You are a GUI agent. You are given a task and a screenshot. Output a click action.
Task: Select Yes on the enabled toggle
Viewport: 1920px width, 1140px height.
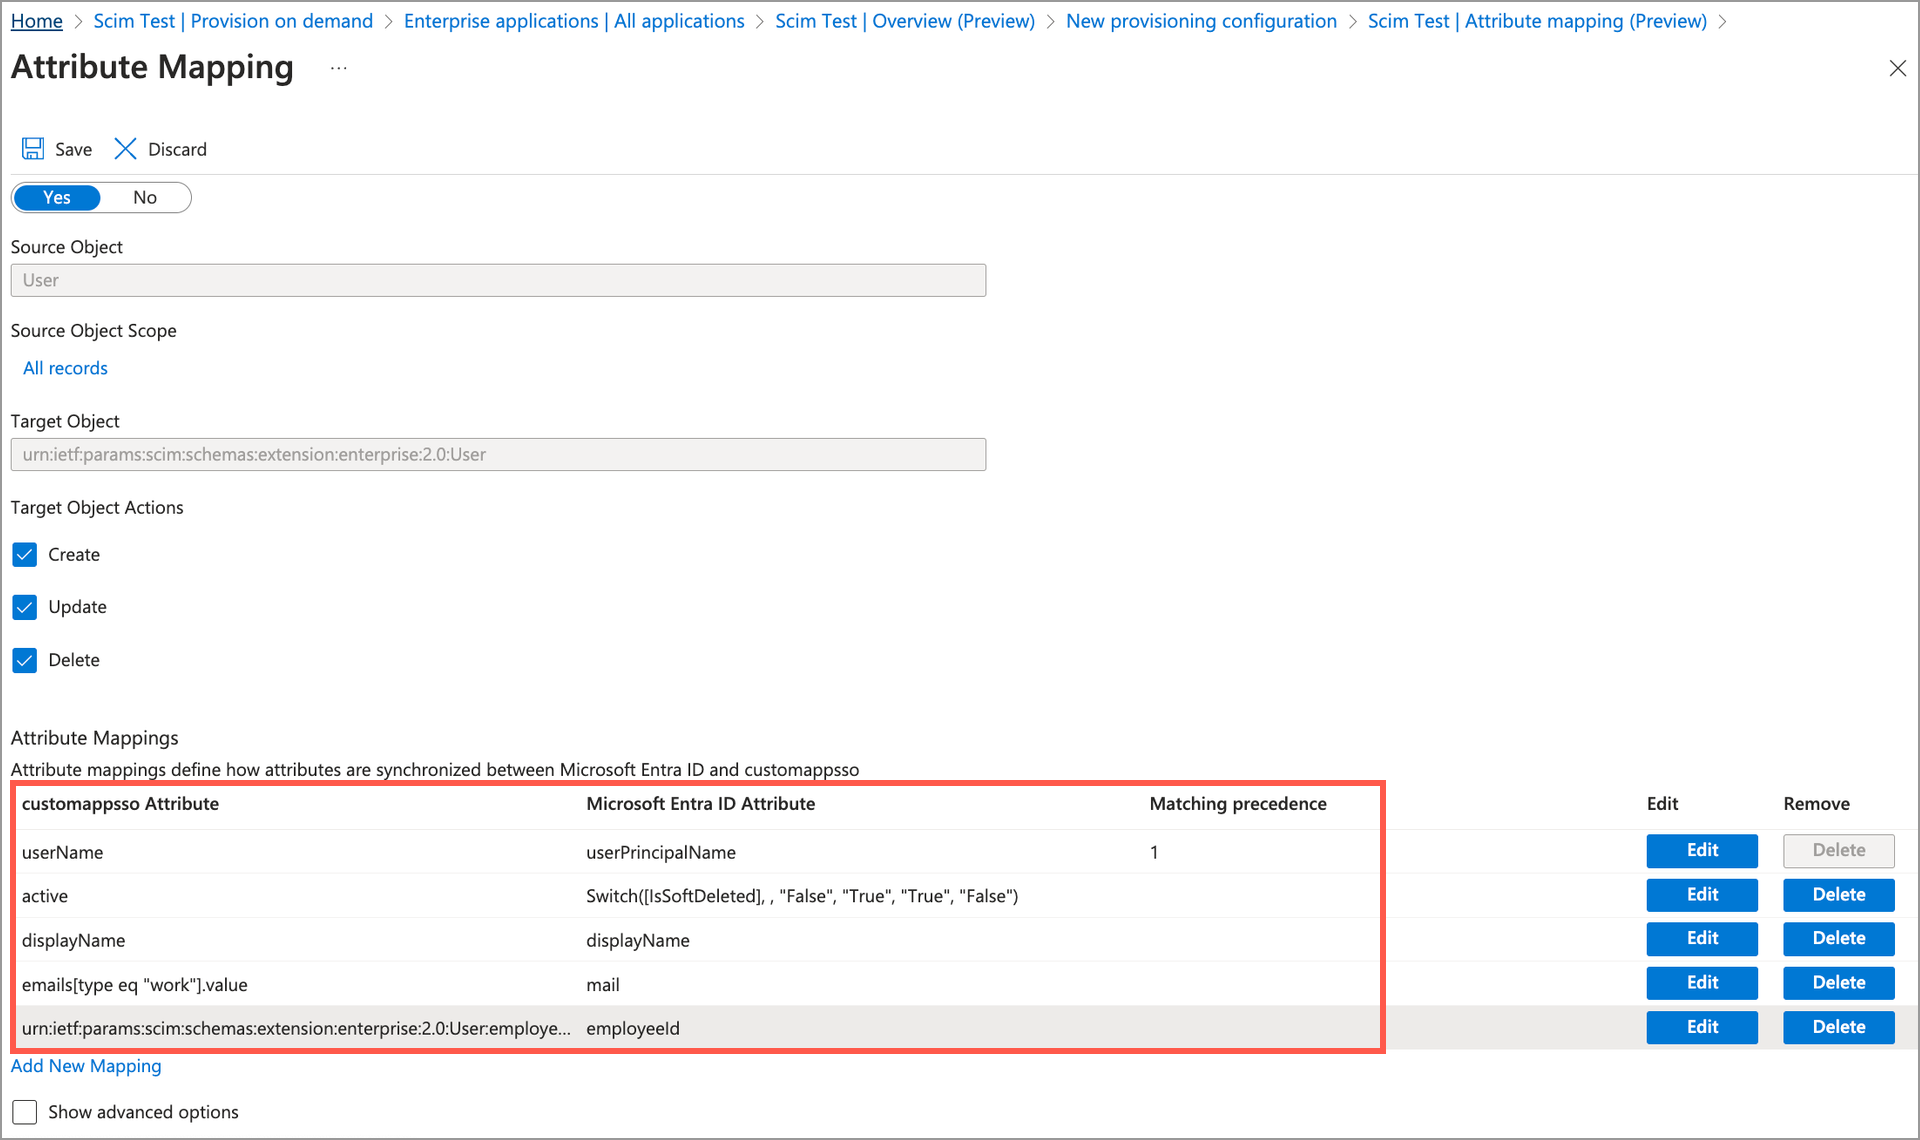pos(57,197)
